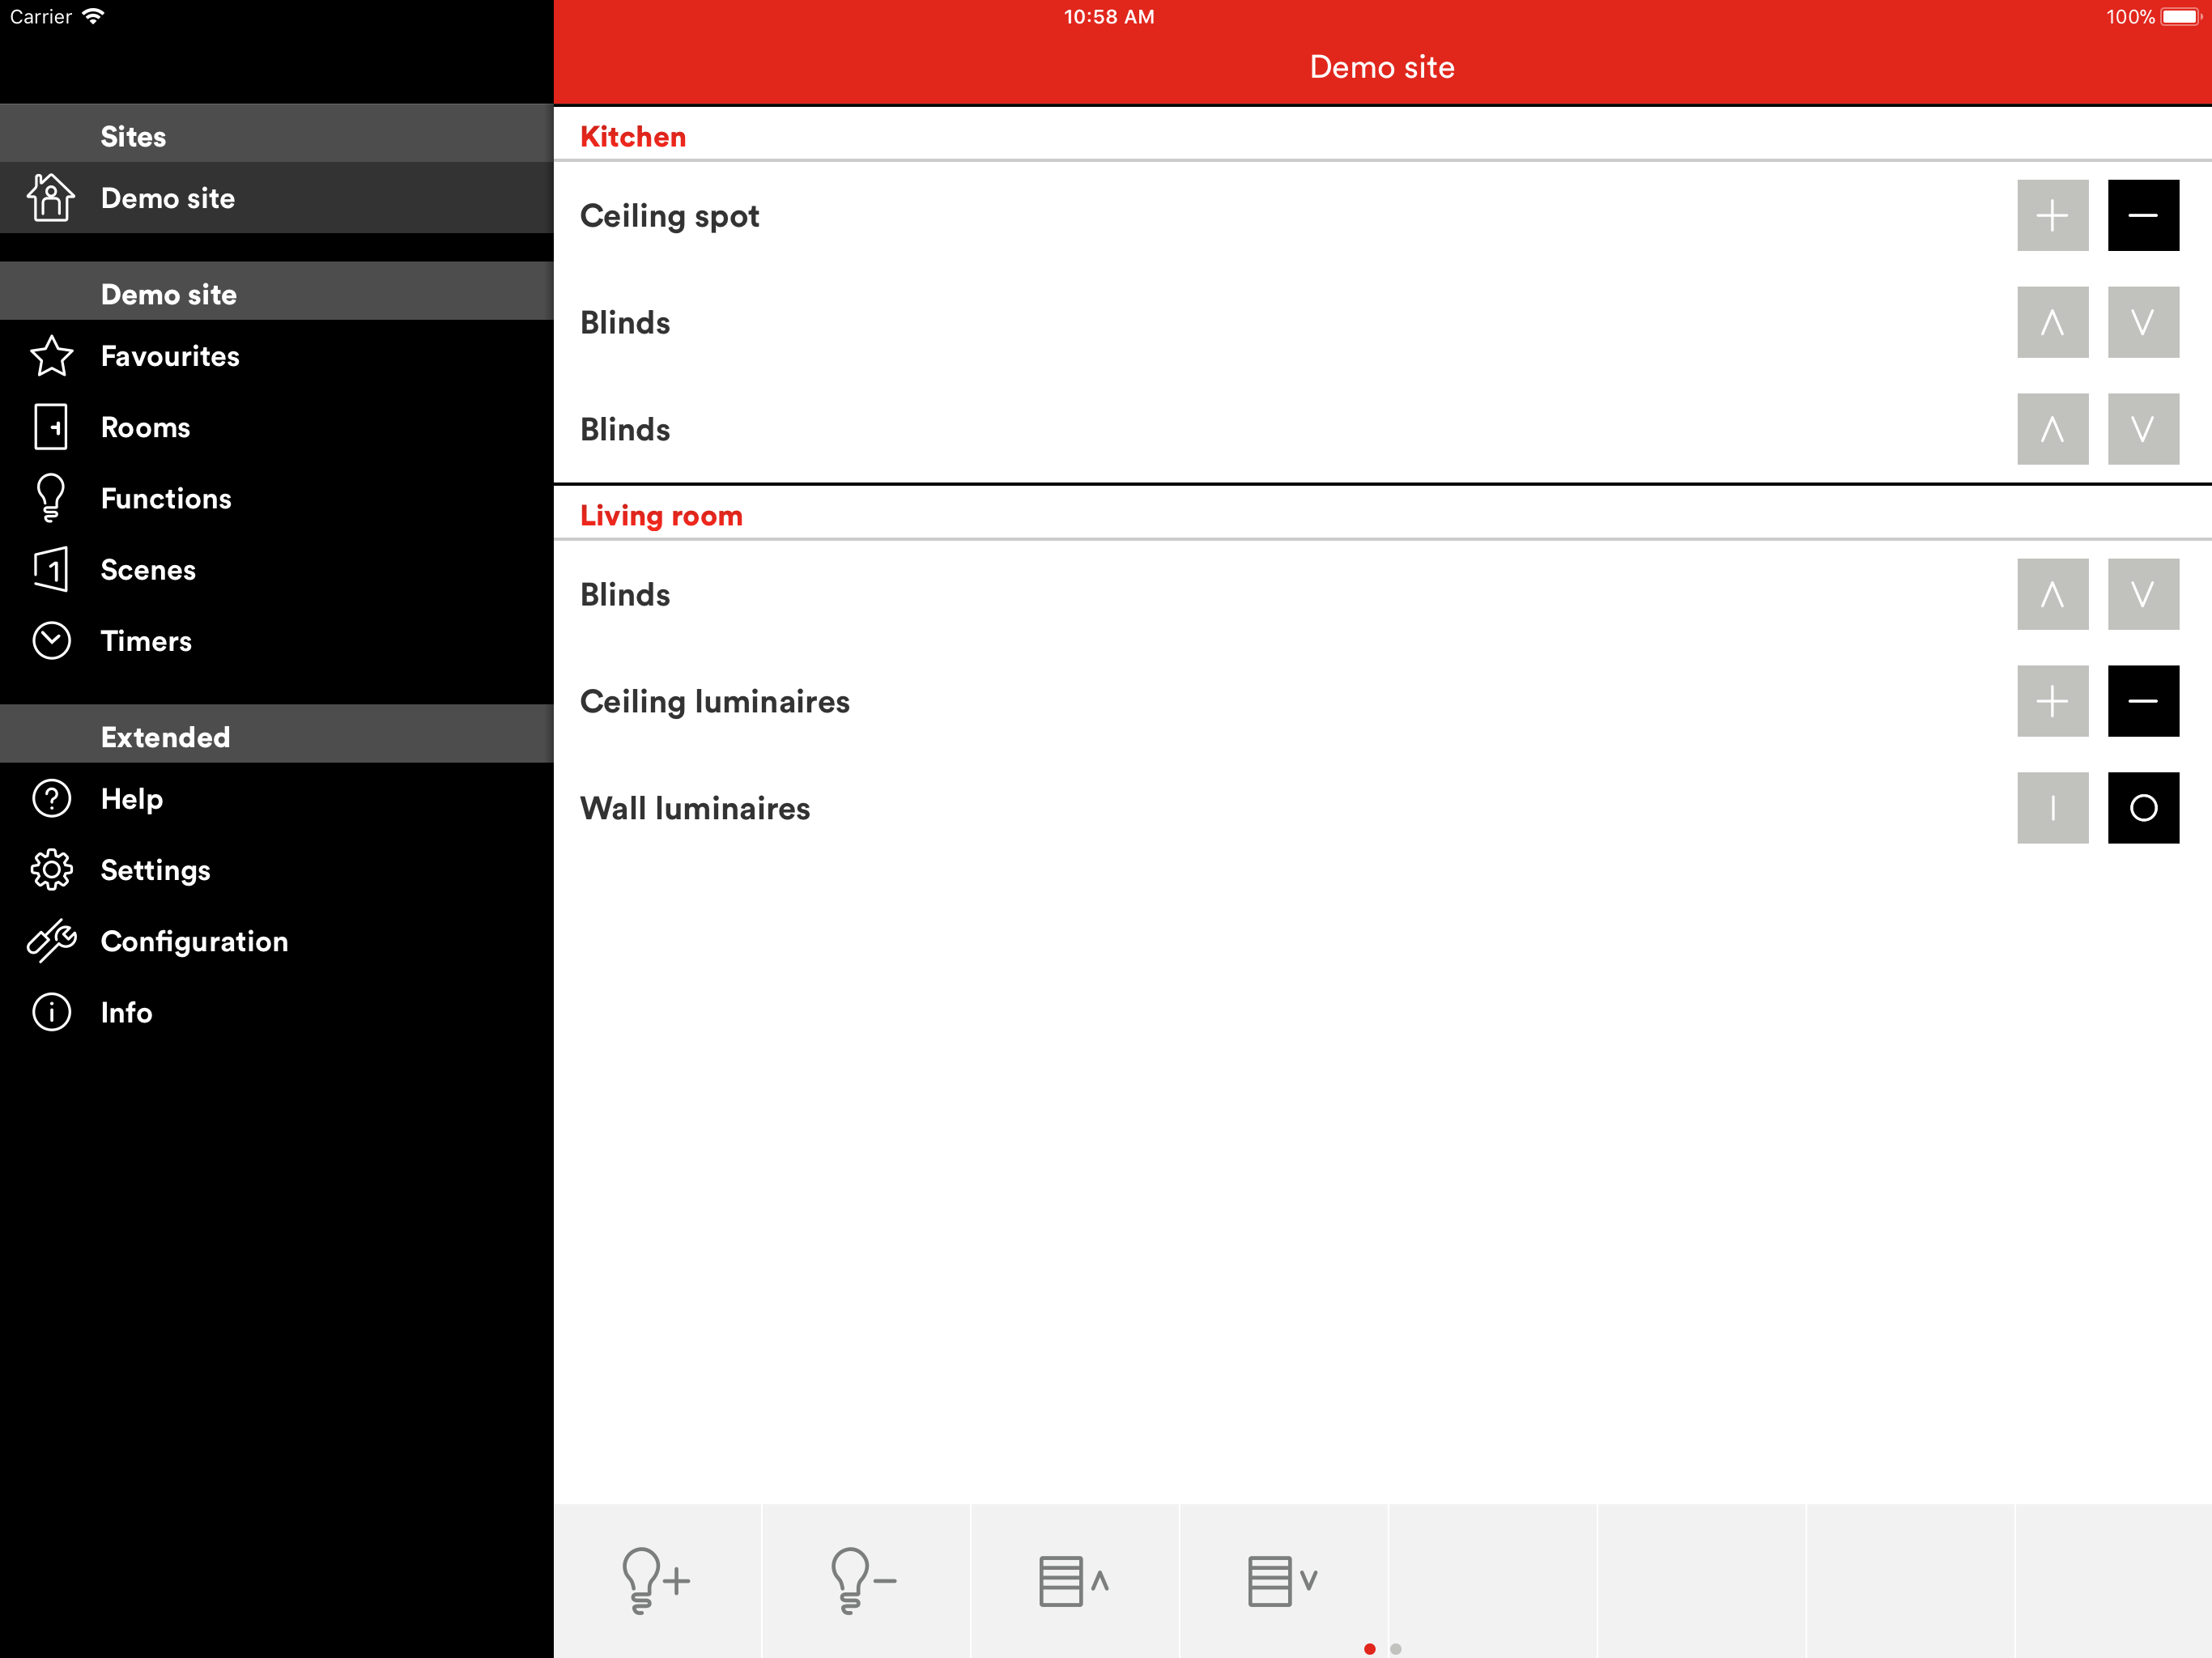Open the Scenes menu item
This screenshot has width=2212, height=1658.
(x=148, y=570)
